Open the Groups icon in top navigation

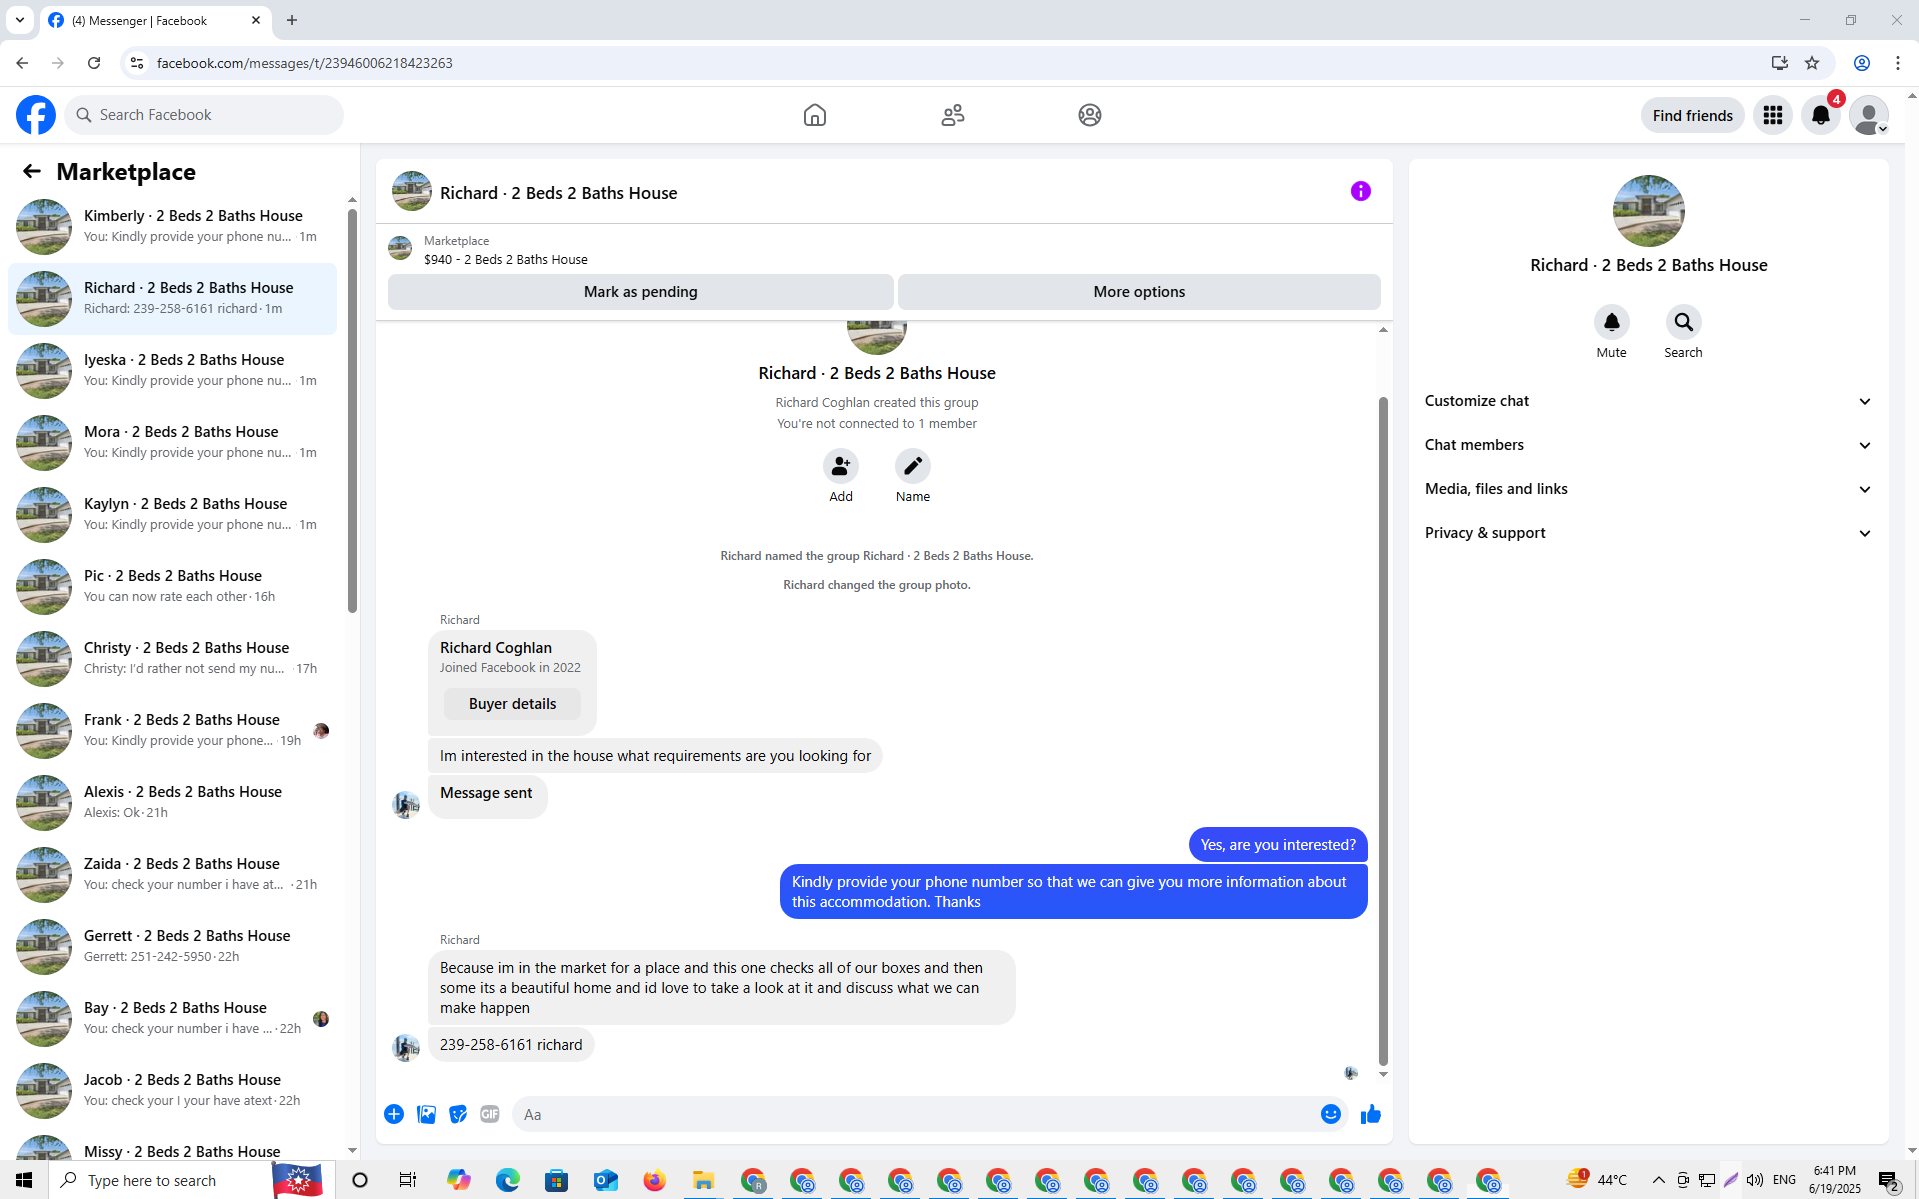coord(1089,115)
